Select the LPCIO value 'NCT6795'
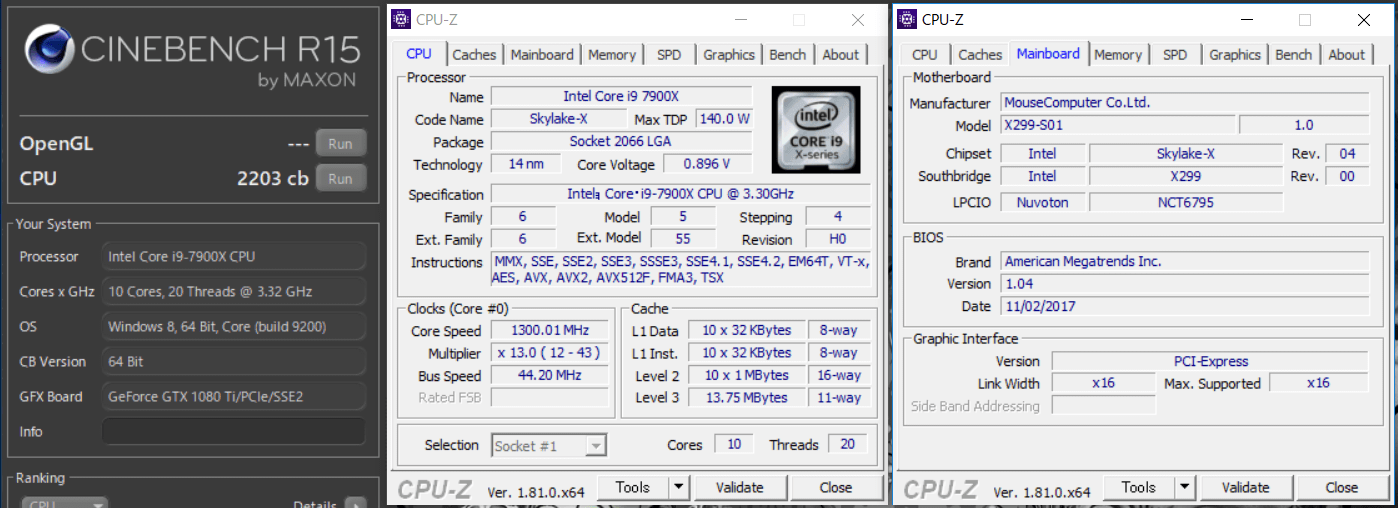Image resolution: width=1398 pixels, height=508 pixels. pos(1185,202)
